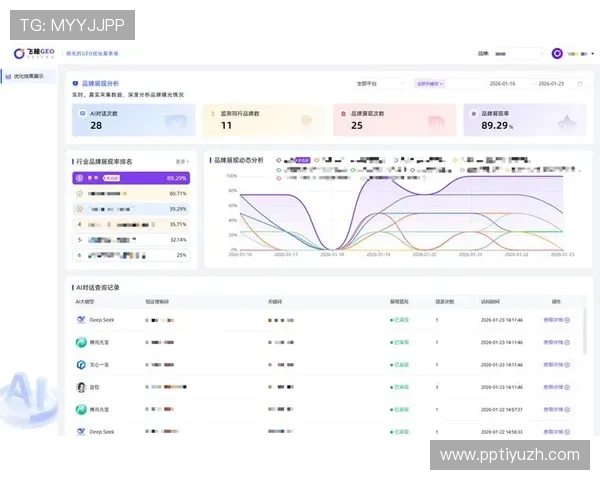Click the AI对话查询记录 table scrollbar
Image resolution: width=600 pixels, height=480 pixels.
point(584,331)
